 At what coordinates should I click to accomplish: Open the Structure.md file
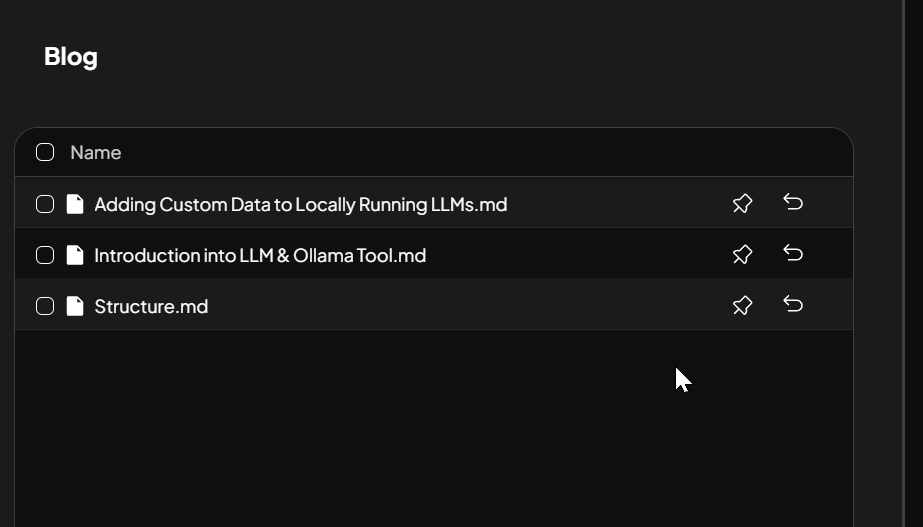point(151,306)
